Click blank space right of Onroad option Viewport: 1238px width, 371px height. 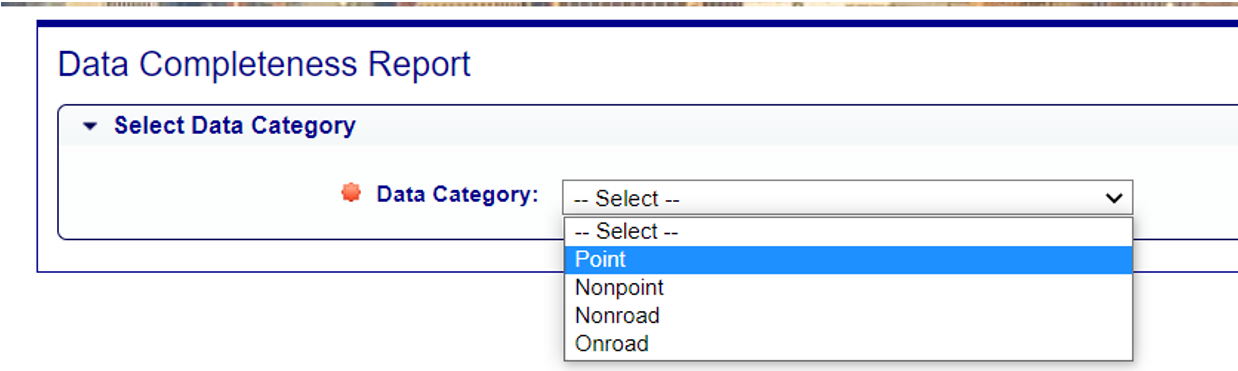coord(890,344)
